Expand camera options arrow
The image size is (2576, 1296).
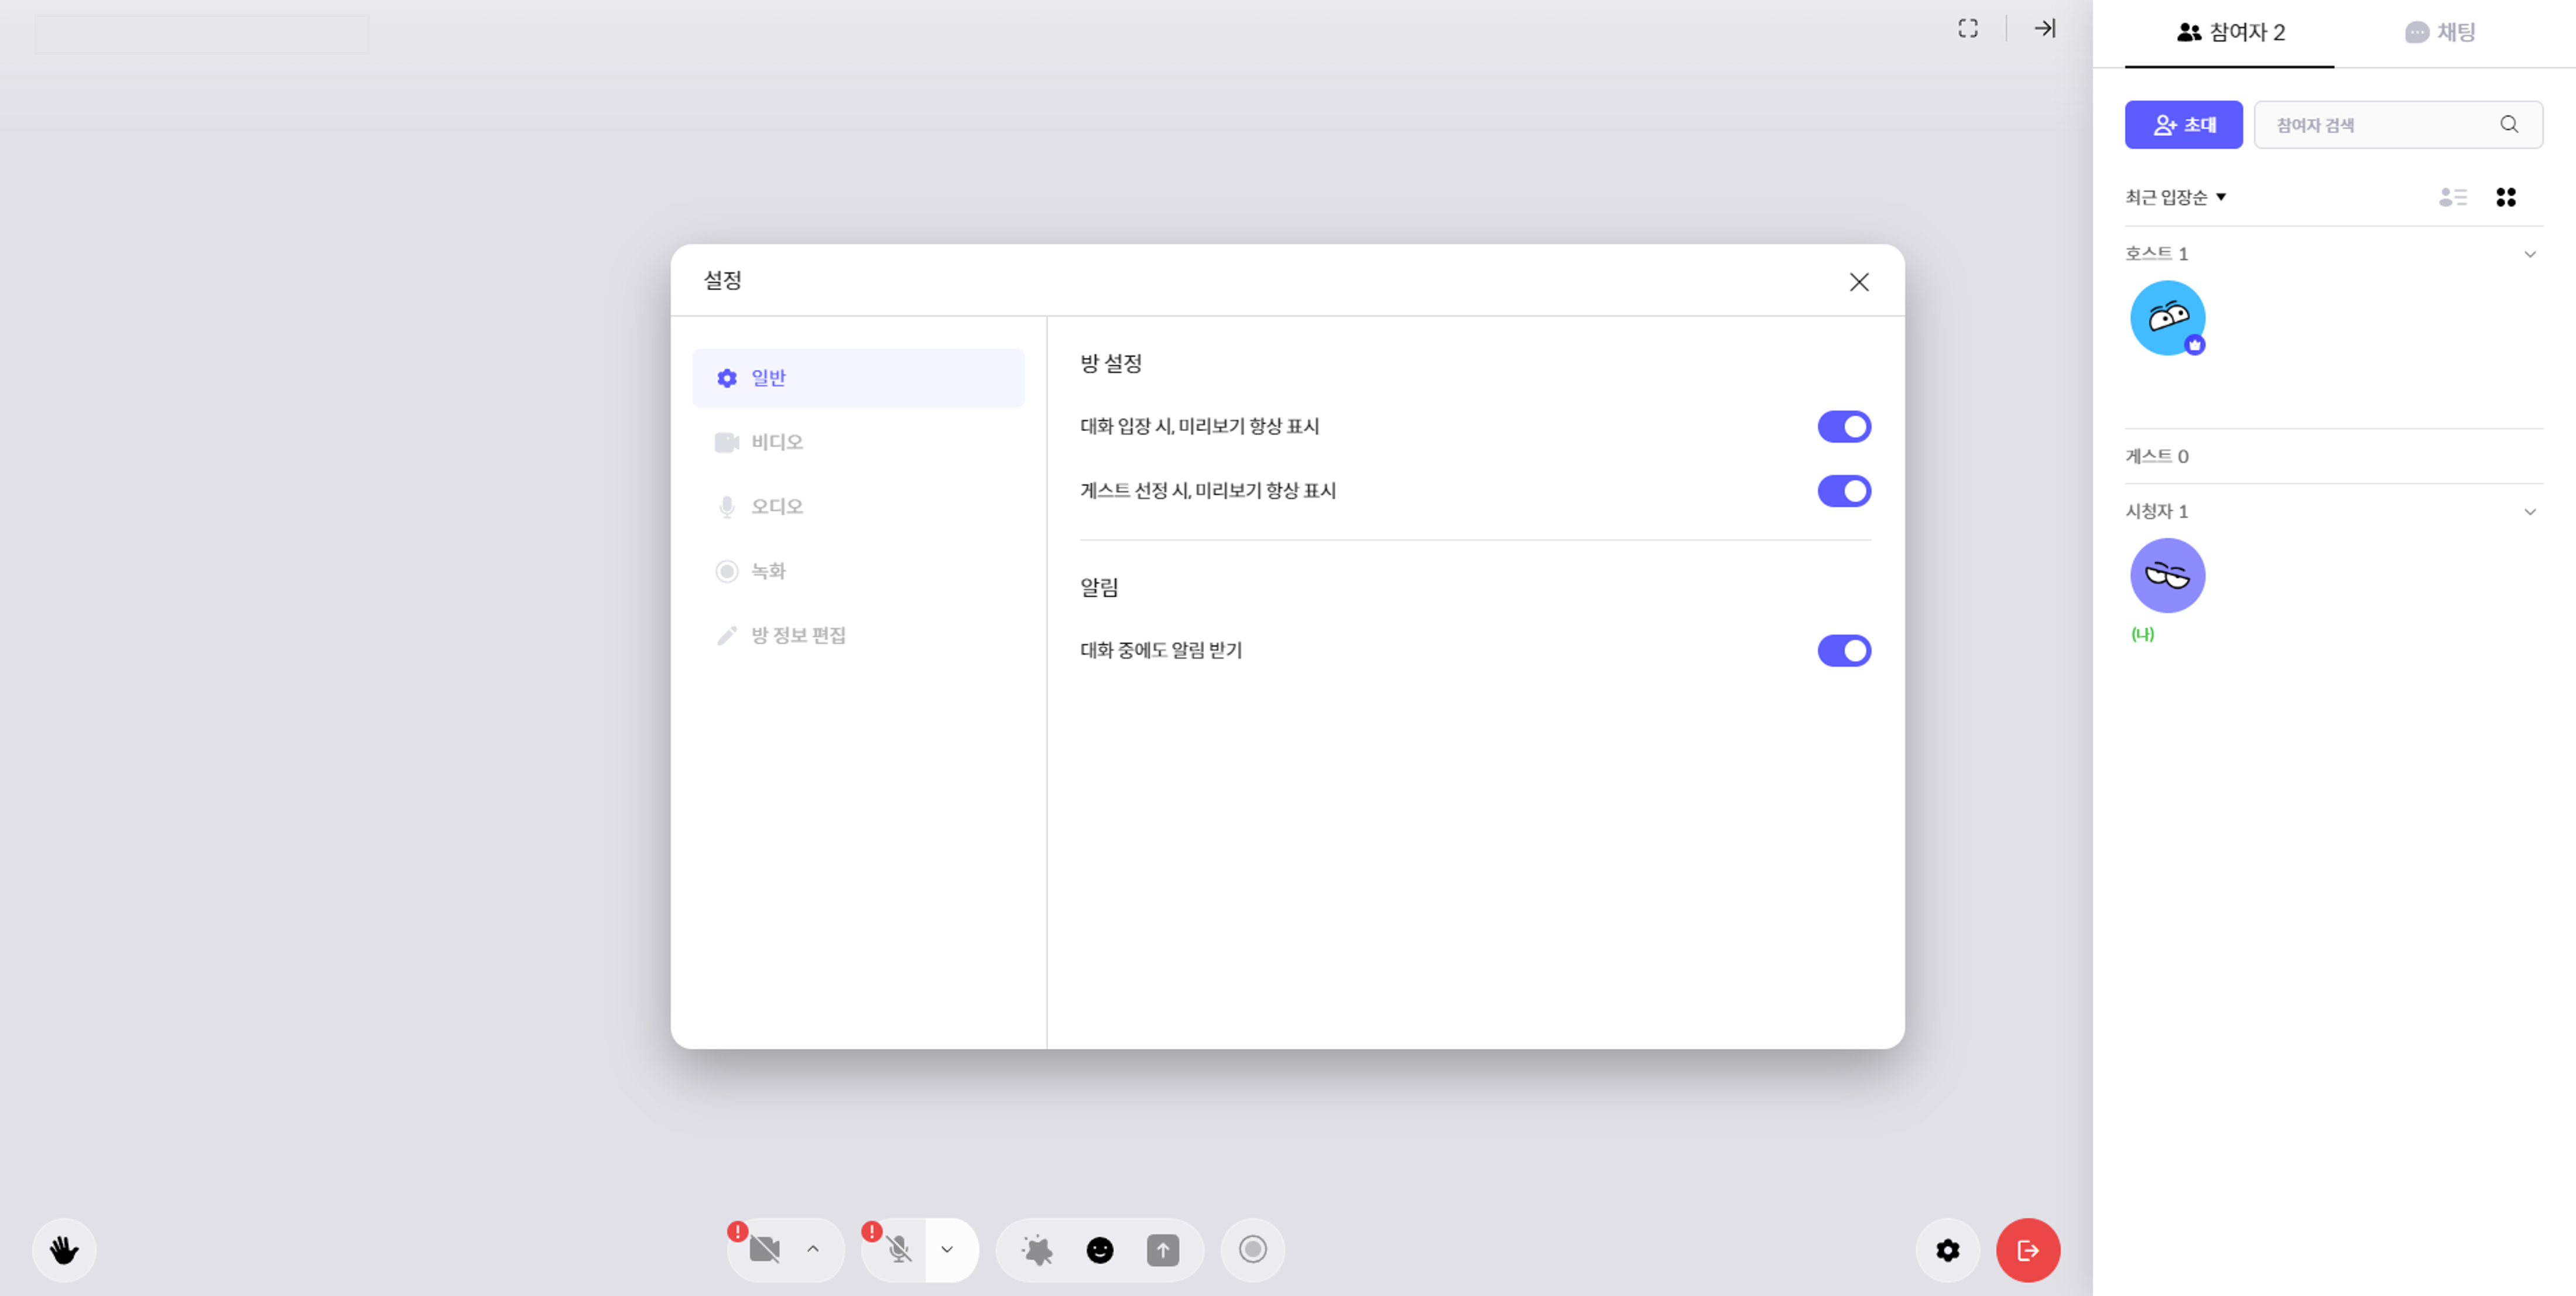coord(813,1250)
